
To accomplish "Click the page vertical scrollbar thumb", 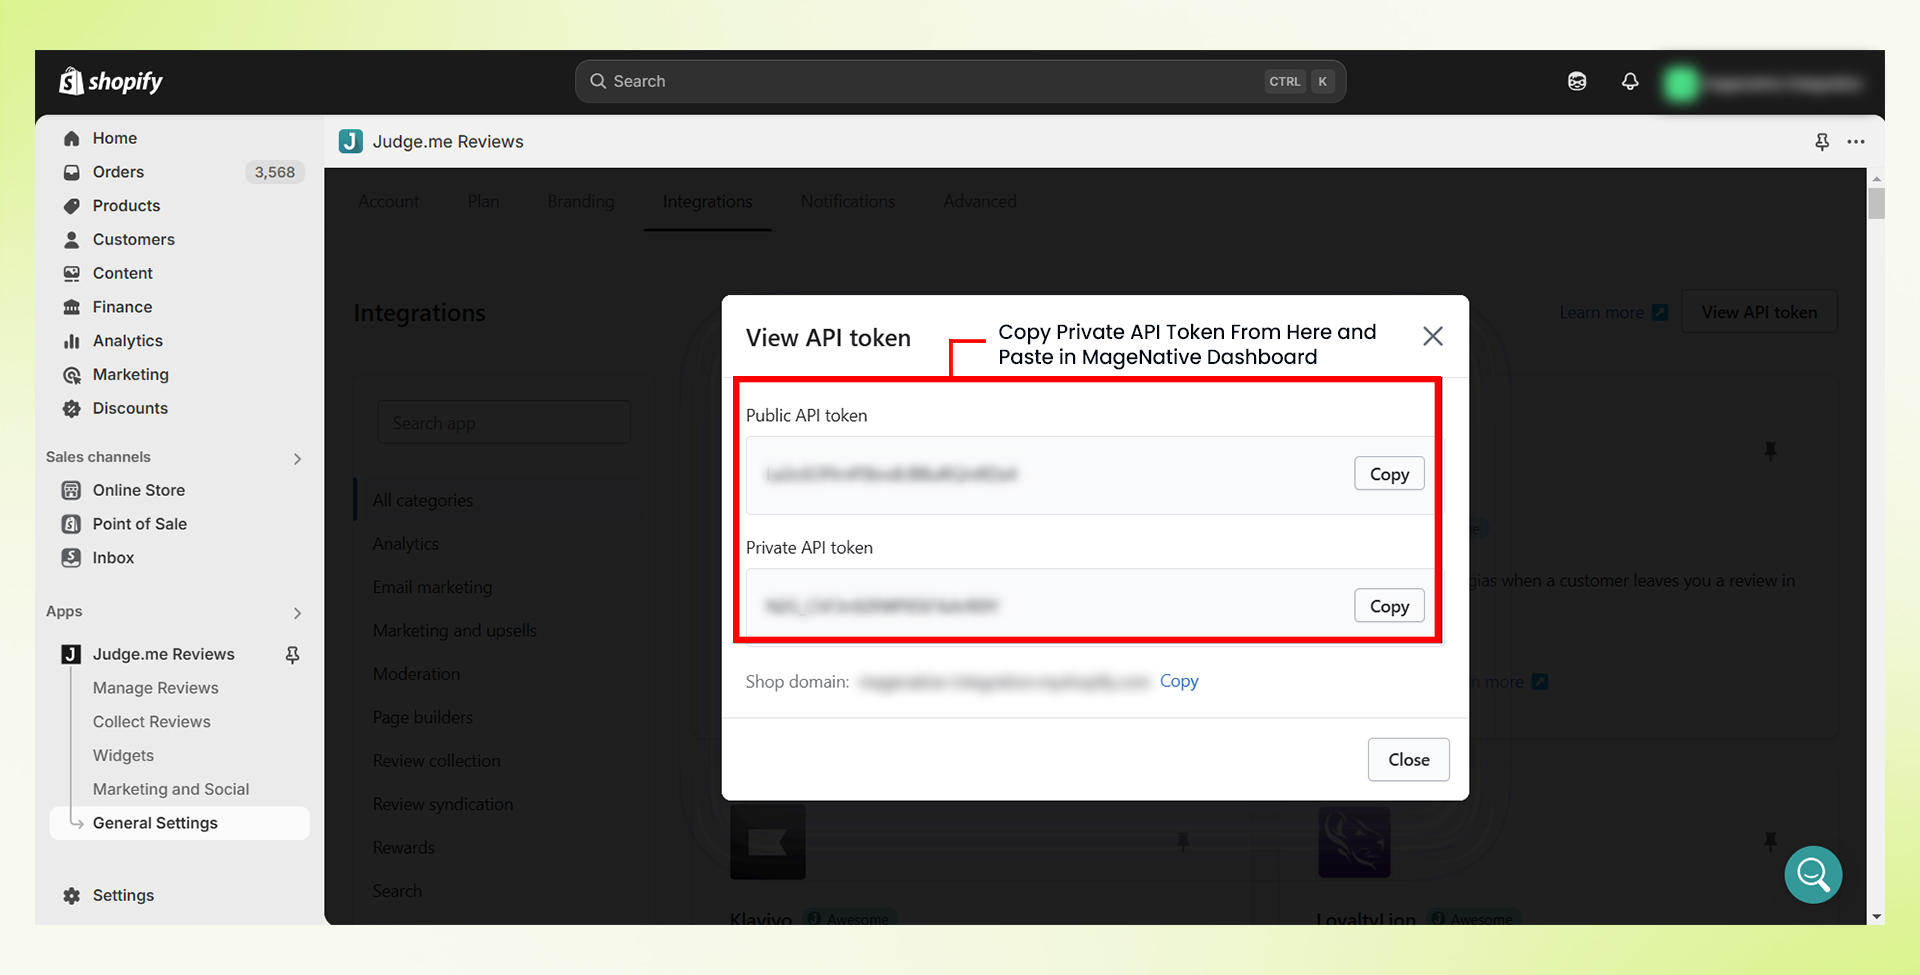I will tap(1876, 202).
